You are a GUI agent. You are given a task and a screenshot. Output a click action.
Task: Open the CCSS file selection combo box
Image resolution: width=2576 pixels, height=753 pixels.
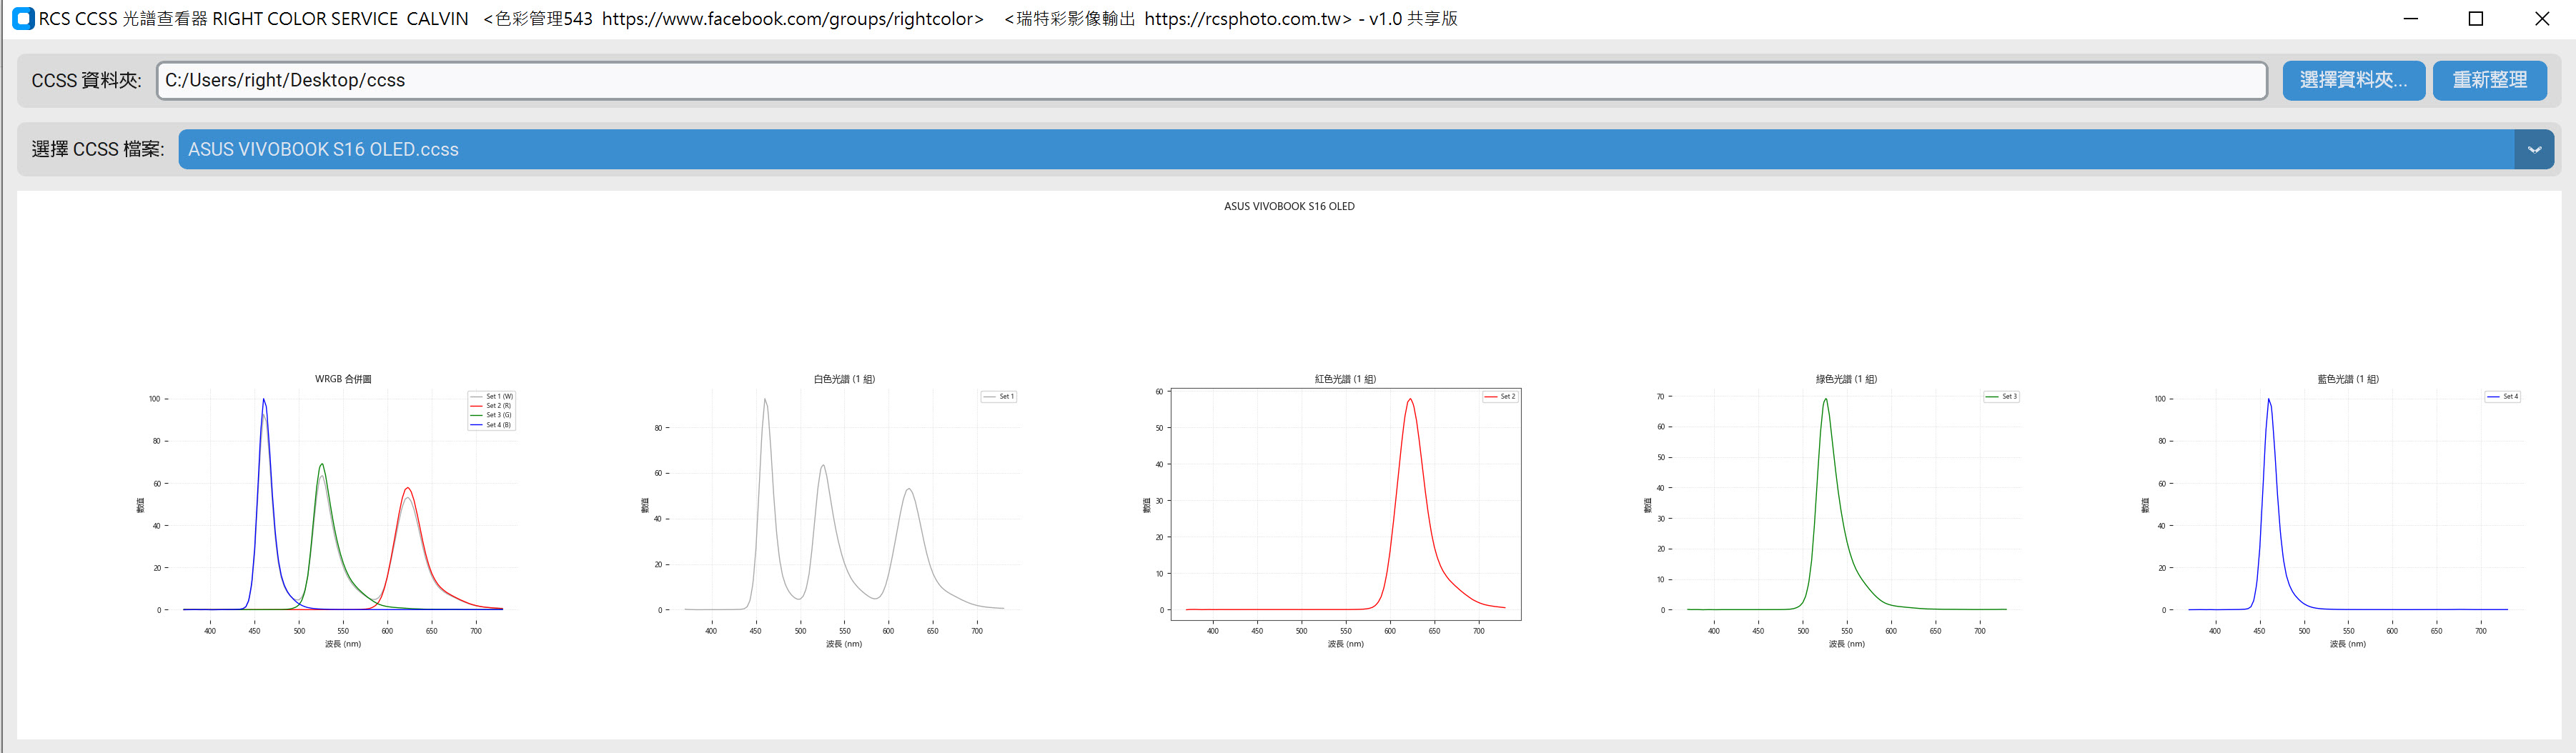1366,149
